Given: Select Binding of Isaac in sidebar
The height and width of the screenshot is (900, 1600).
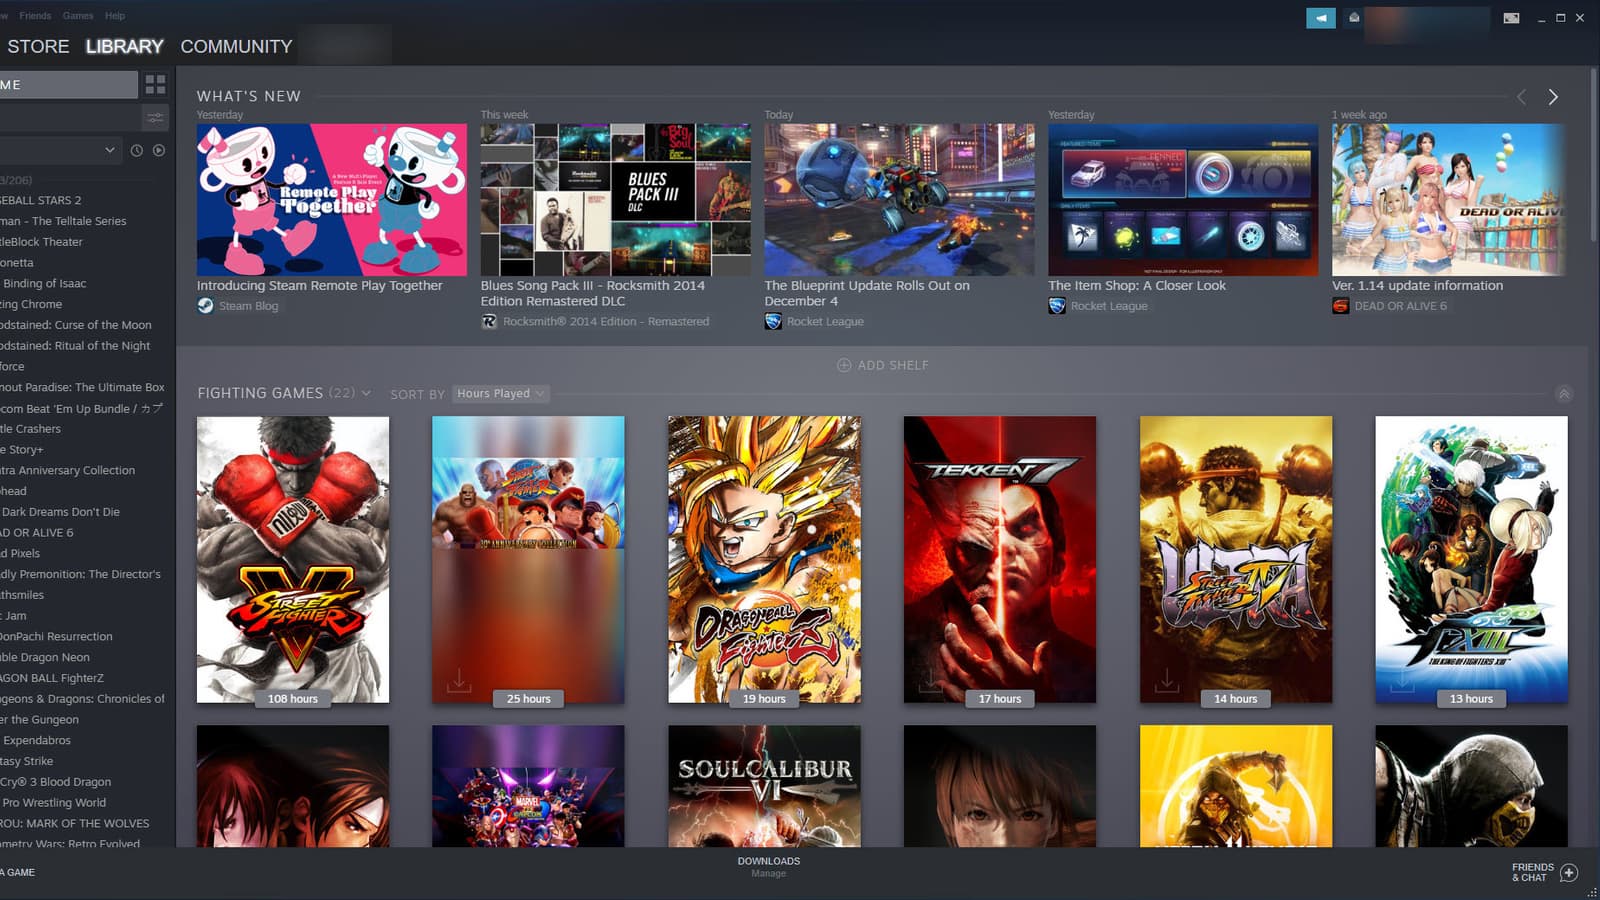Looking at the screenshot, I should click(44, 283).
